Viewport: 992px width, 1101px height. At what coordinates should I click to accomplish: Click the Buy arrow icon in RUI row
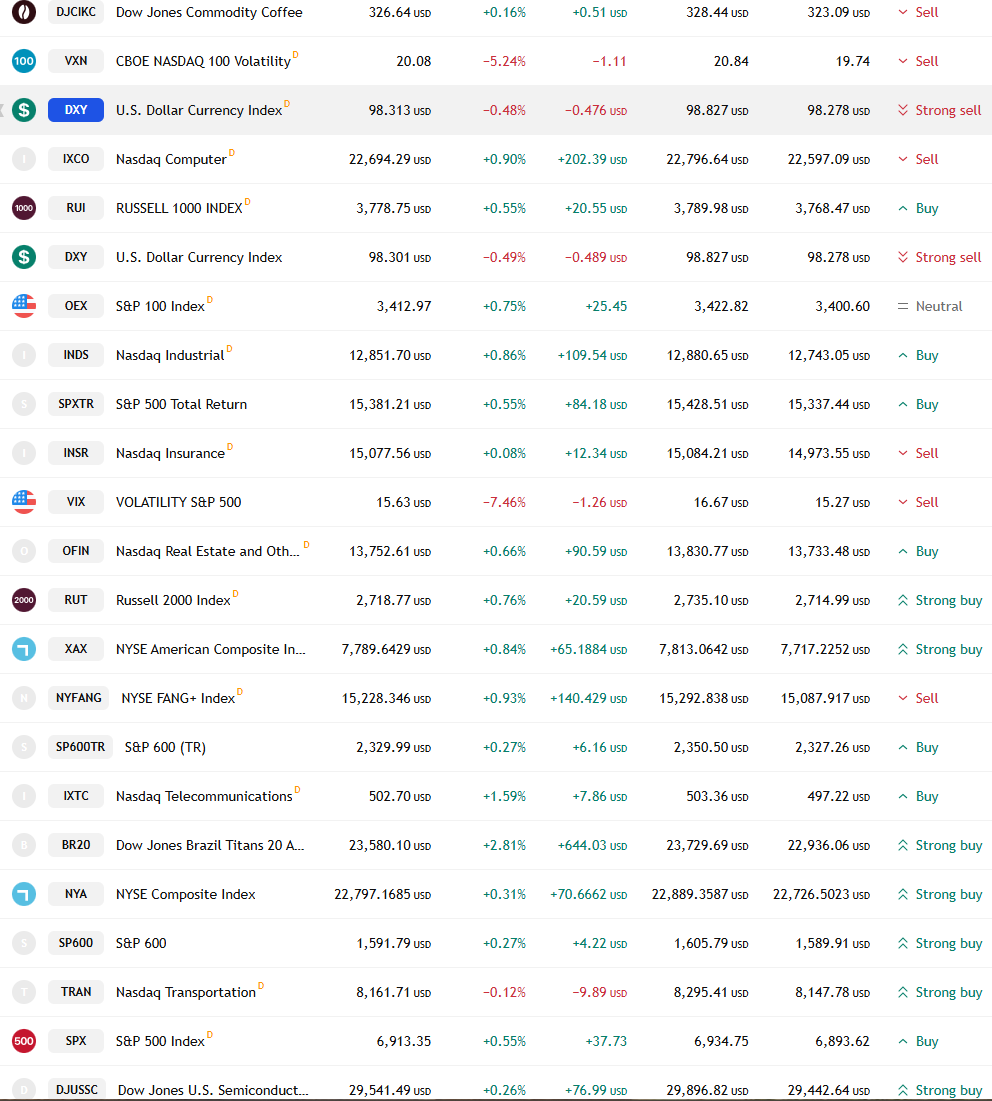903,209
